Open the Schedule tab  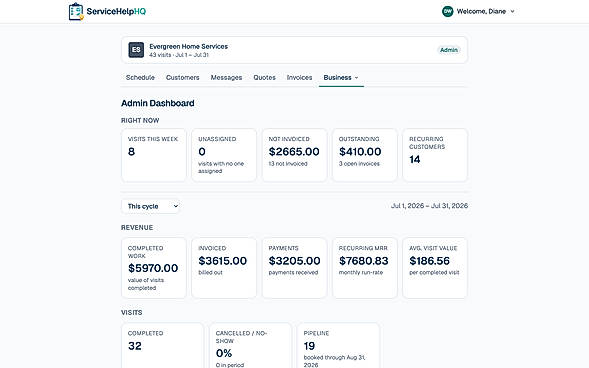[x=140, y=77]
